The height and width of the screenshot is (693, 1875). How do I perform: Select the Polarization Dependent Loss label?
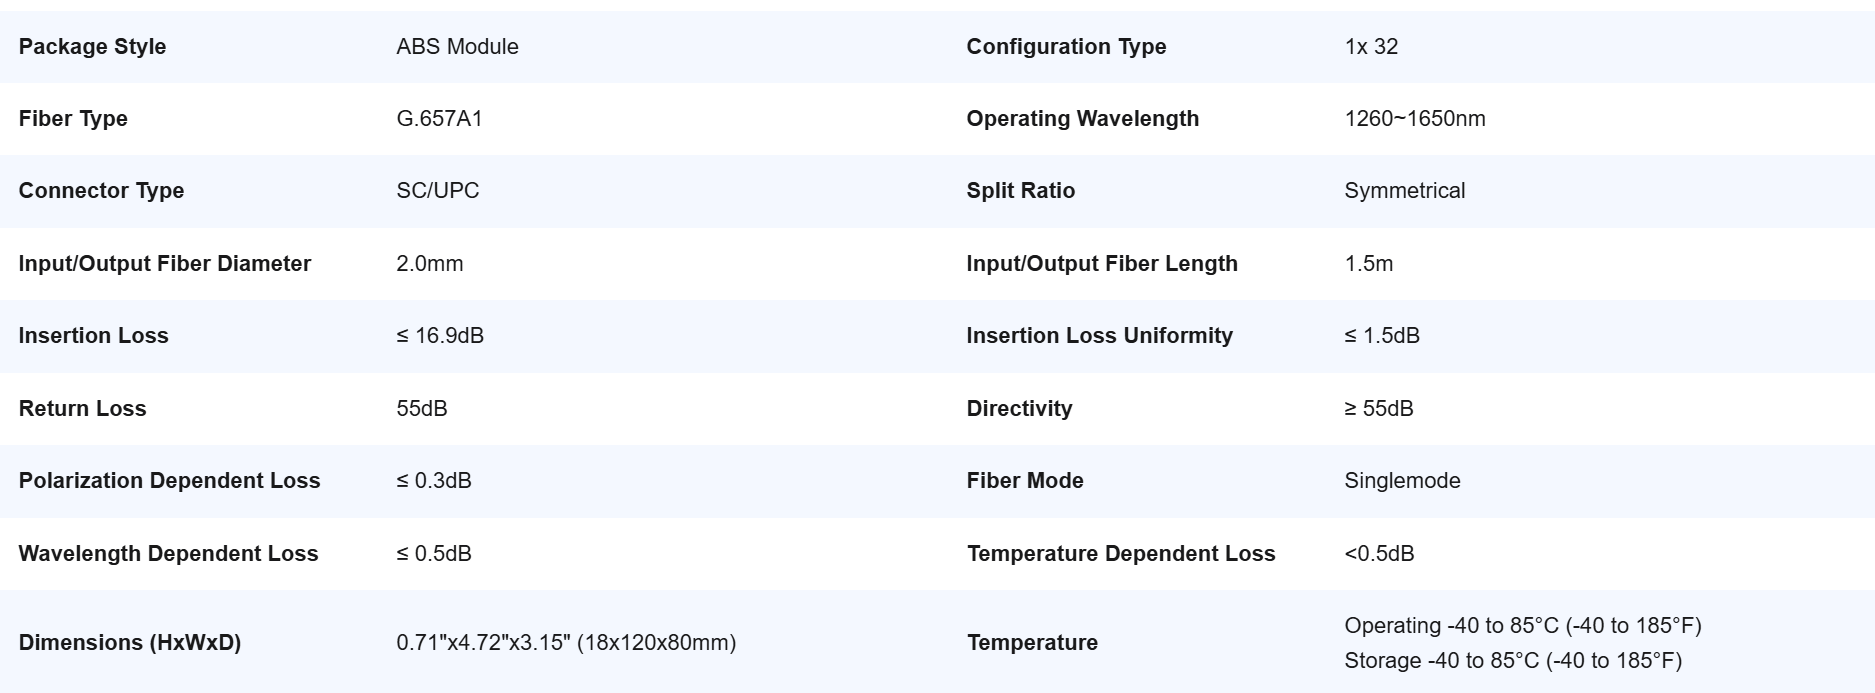coord(169,481)
